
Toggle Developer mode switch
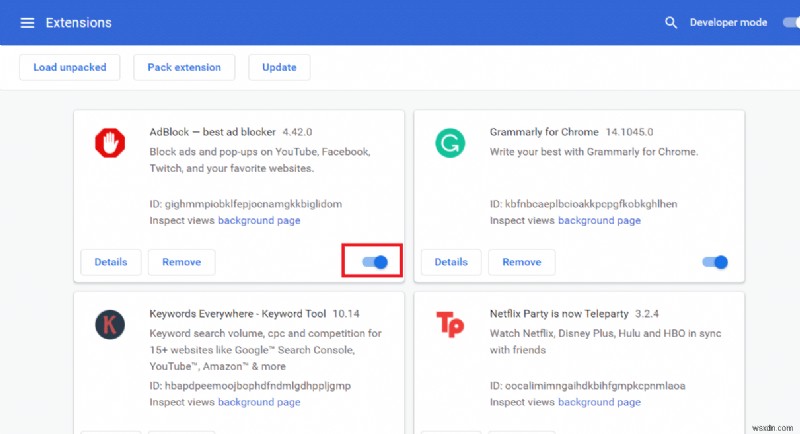pyautogui.click(x=790, y=22)
